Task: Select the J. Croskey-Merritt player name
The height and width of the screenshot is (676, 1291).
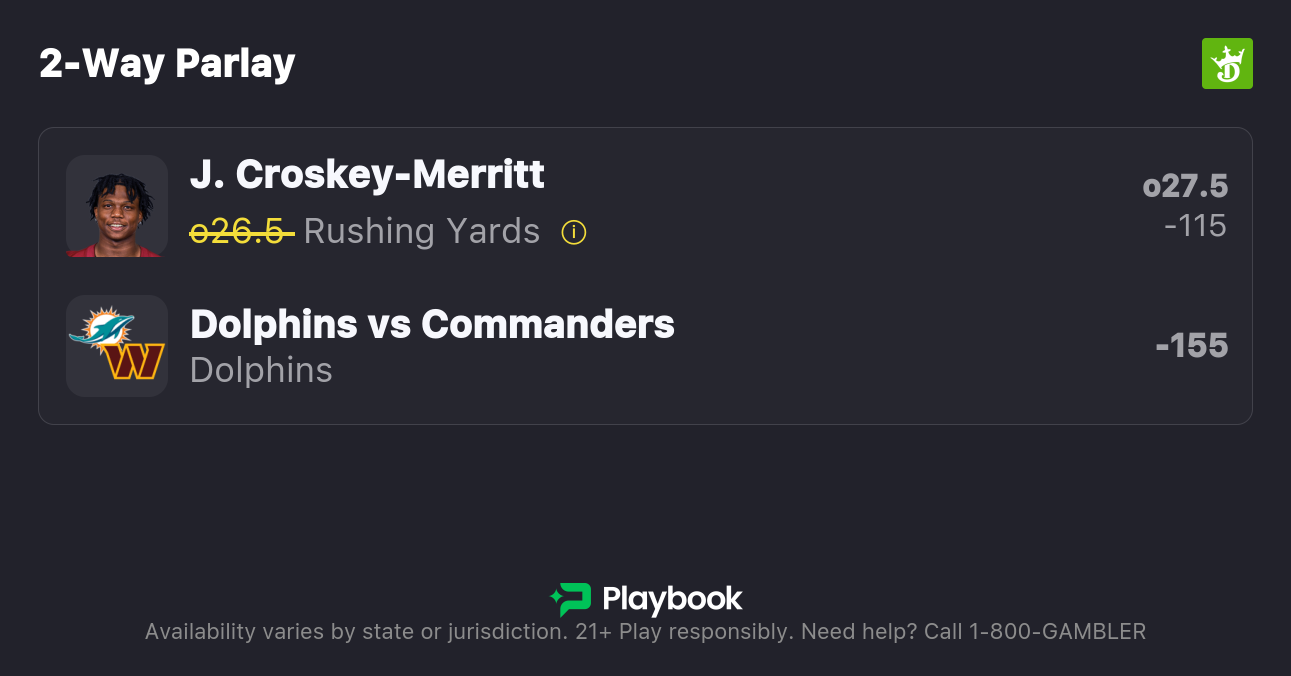Action: pyautogui.click(x=367, y=175)
